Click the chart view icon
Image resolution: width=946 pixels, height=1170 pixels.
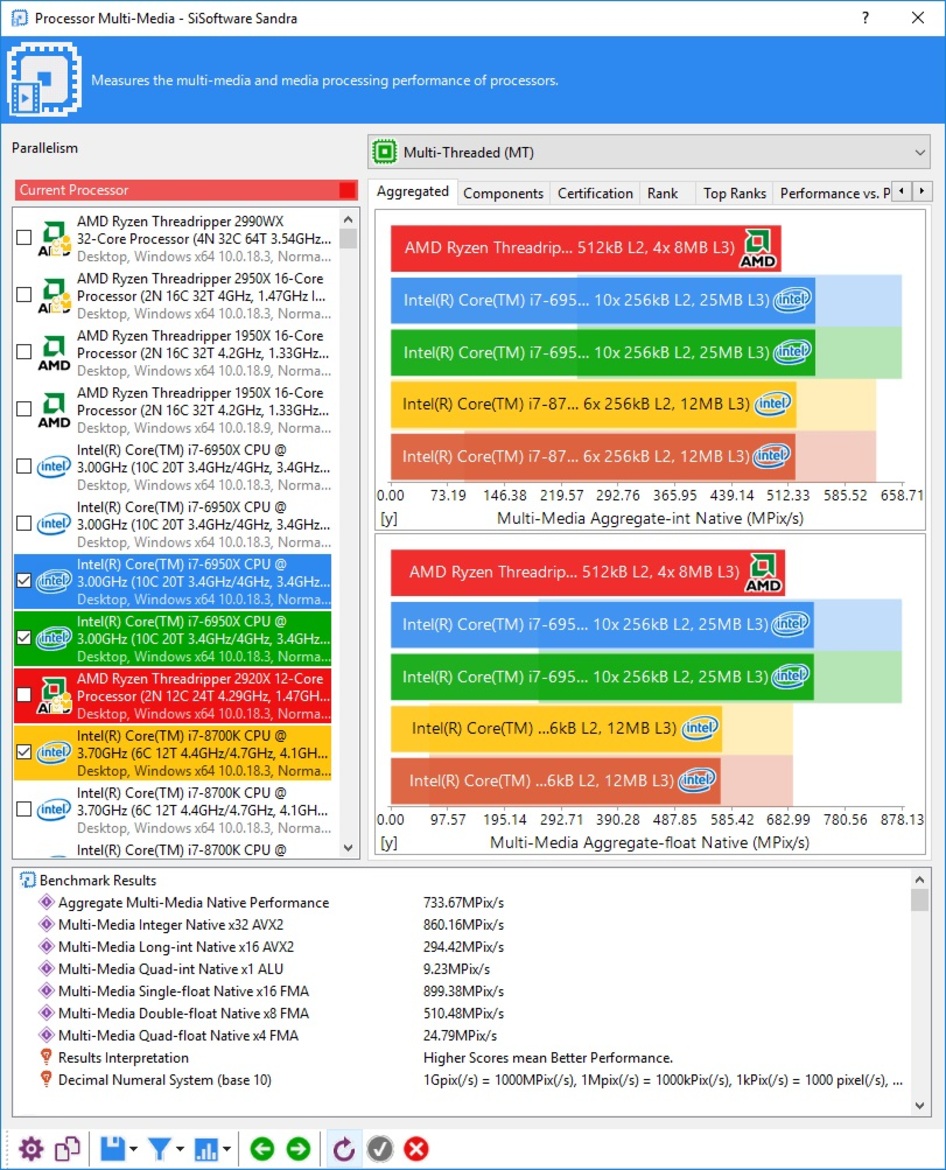206,1148
